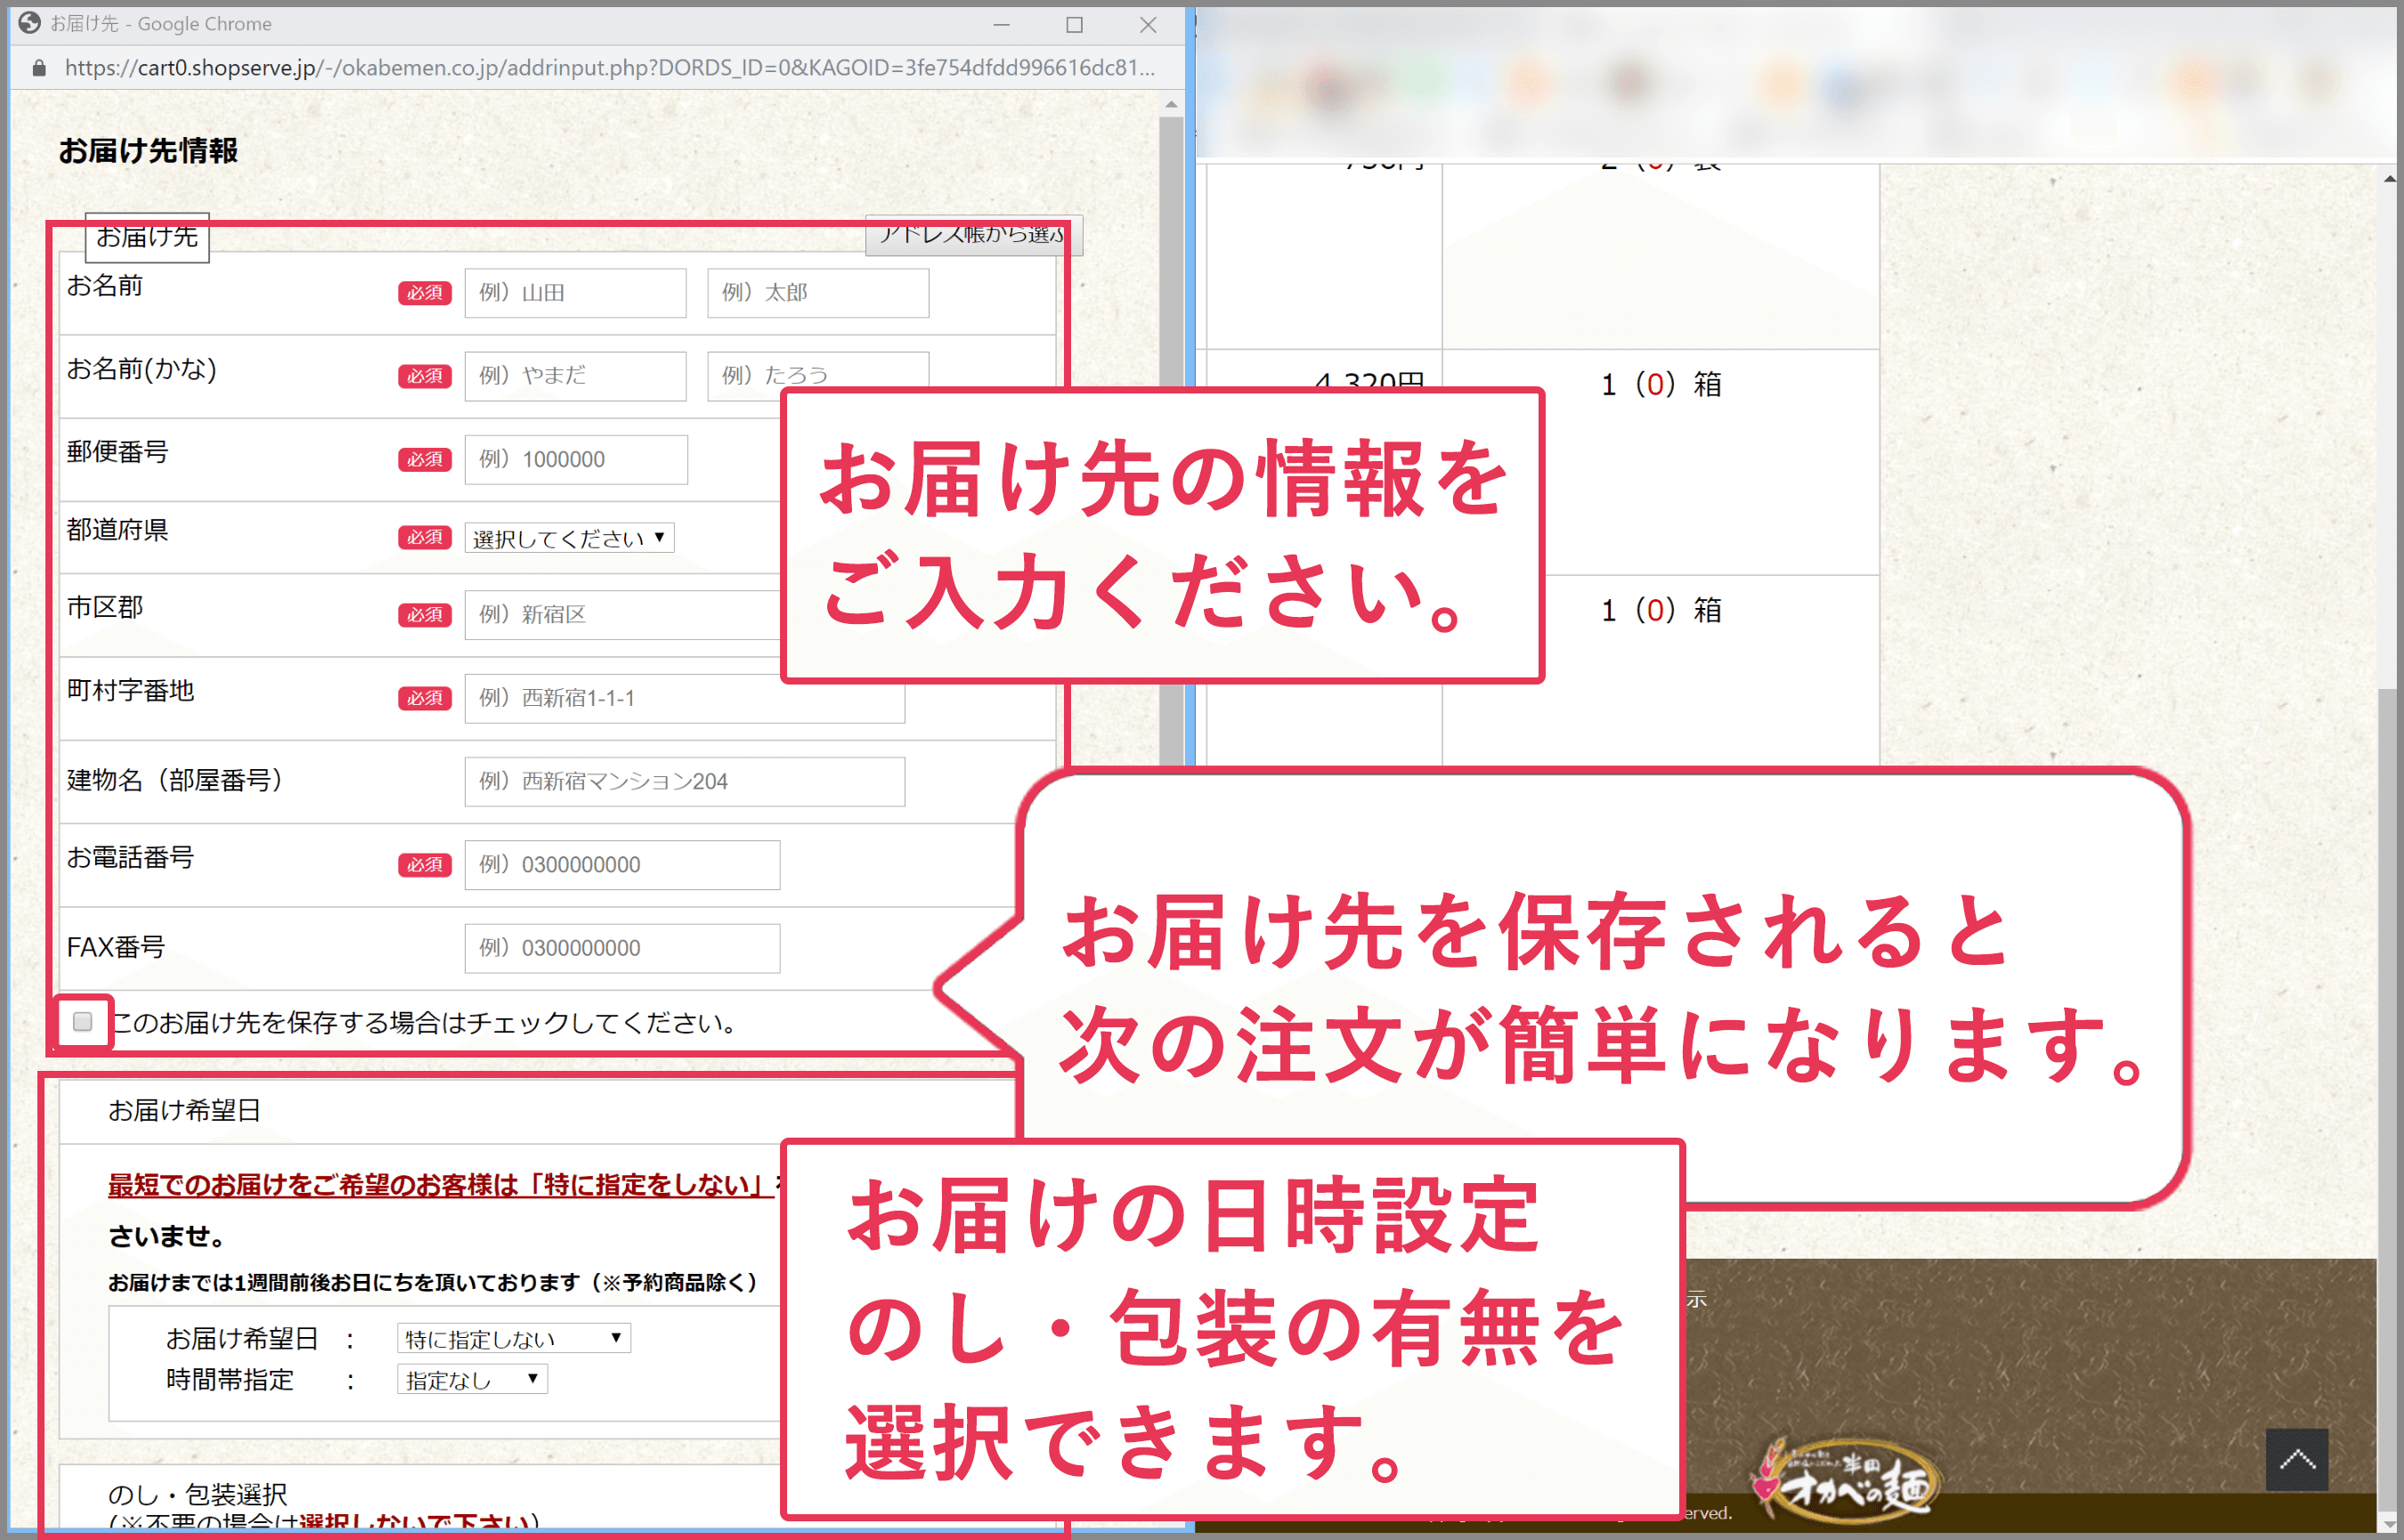Click the last name field 例）山田
Screen dimensions: 2404x1540
tap(575, 293)
